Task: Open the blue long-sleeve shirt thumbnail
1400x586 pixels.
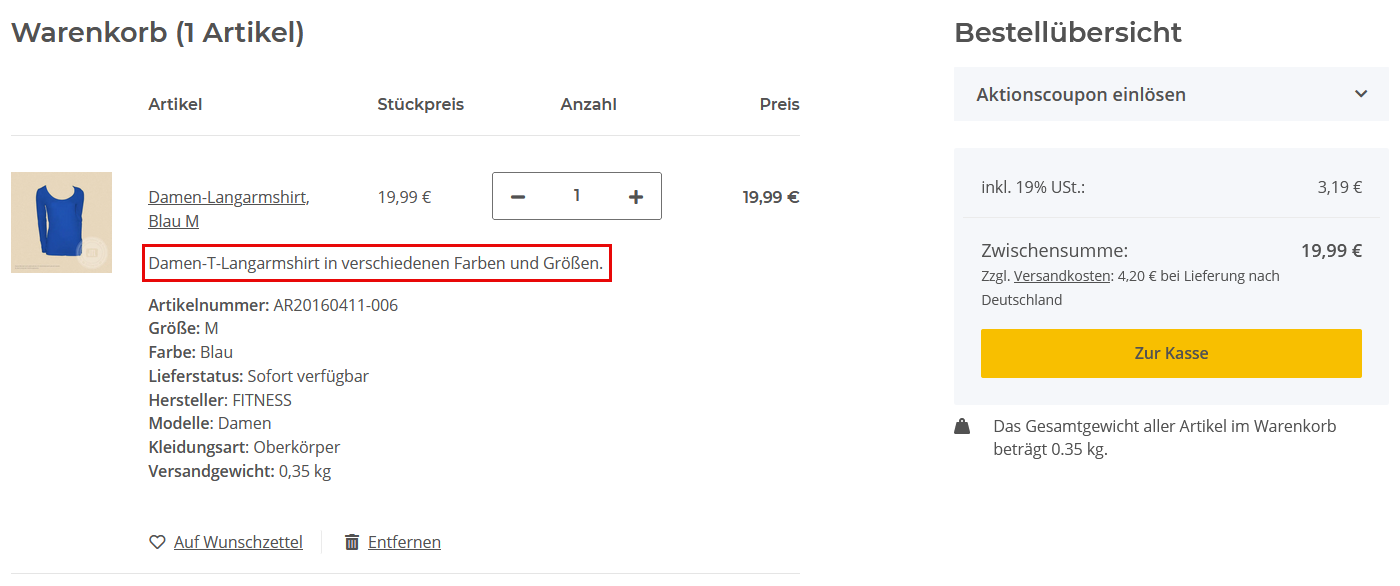Action: coord(61,222)
